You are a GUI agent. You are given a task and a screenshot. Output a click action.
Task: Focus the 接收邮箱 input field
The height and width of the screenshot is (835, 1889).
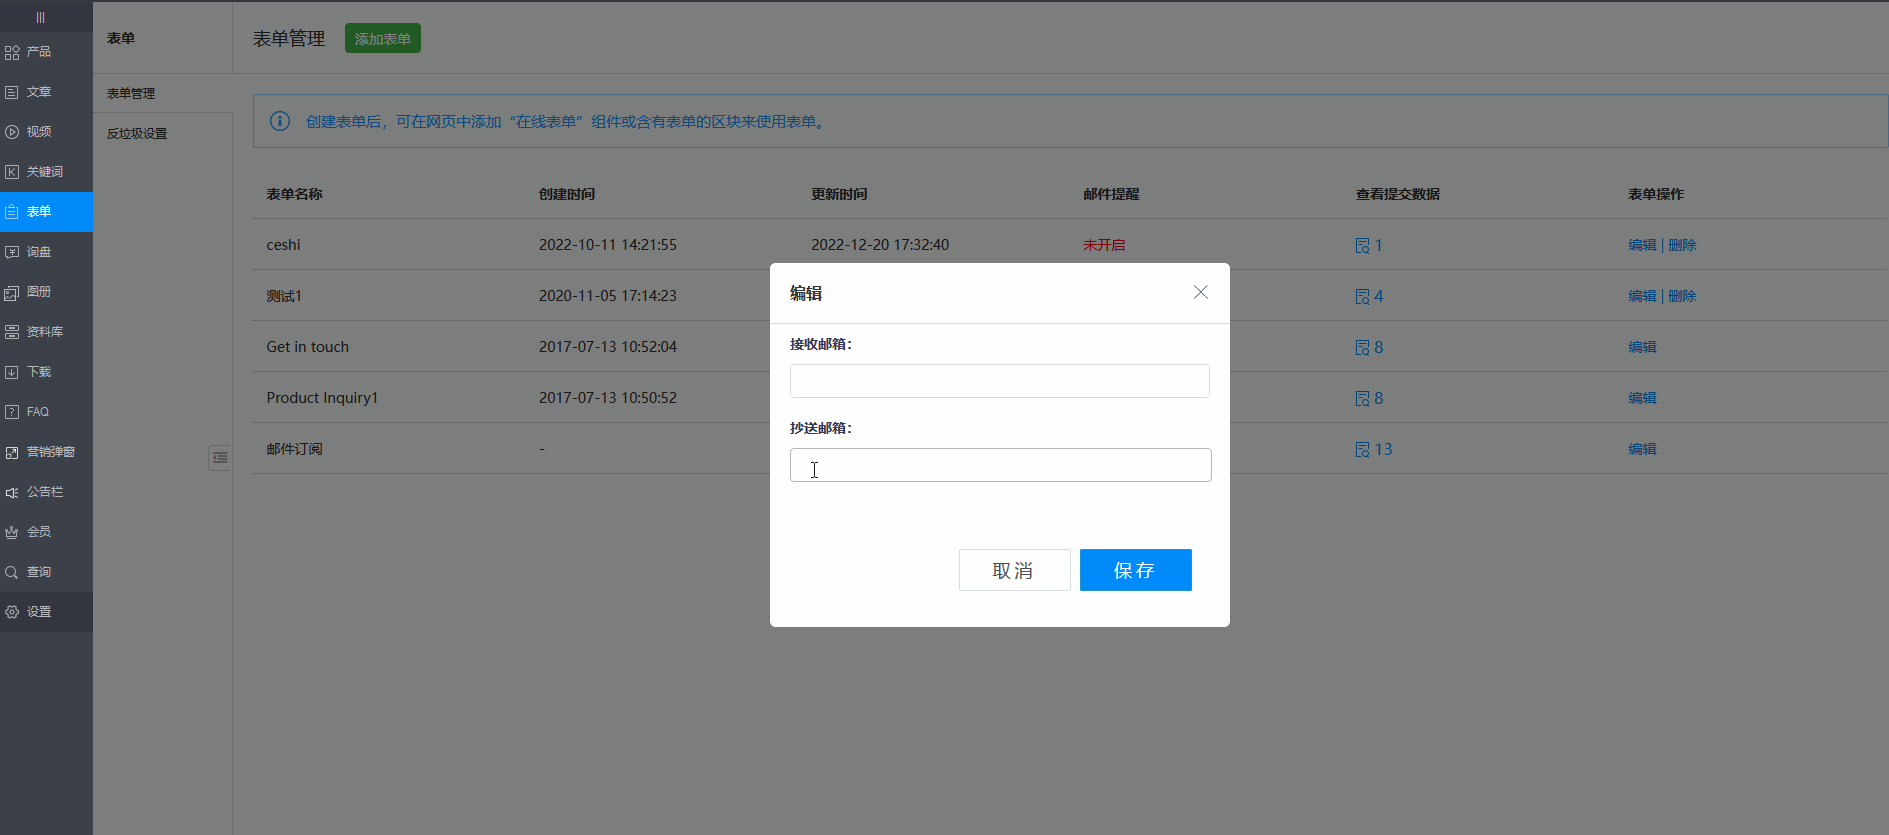click(999, 381)
